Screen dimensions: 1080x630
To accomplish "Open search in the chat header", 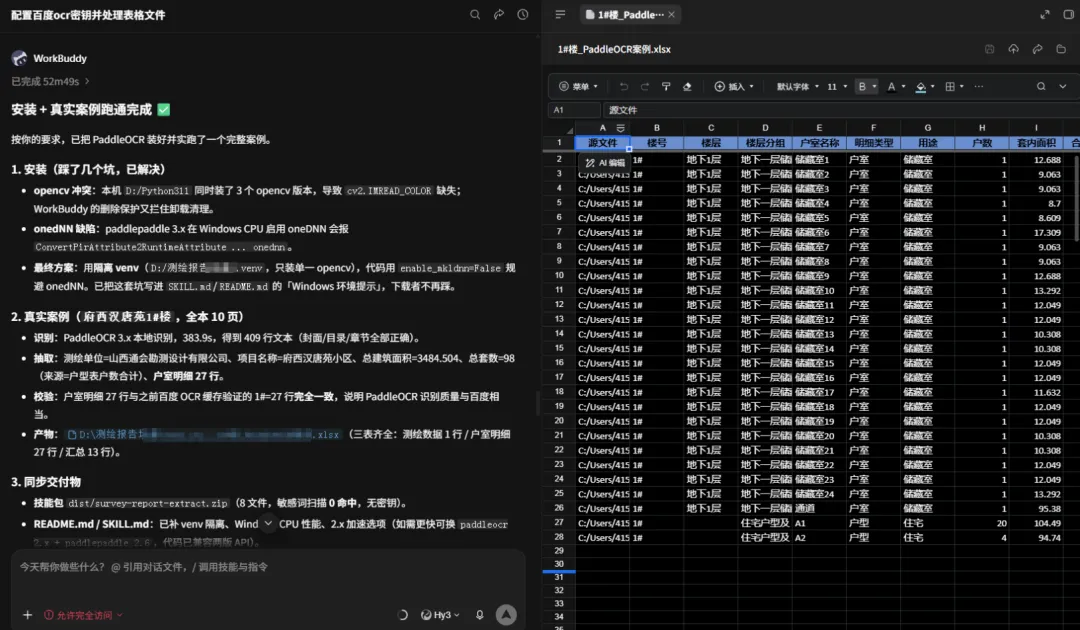I will click(x=475, y=14).
